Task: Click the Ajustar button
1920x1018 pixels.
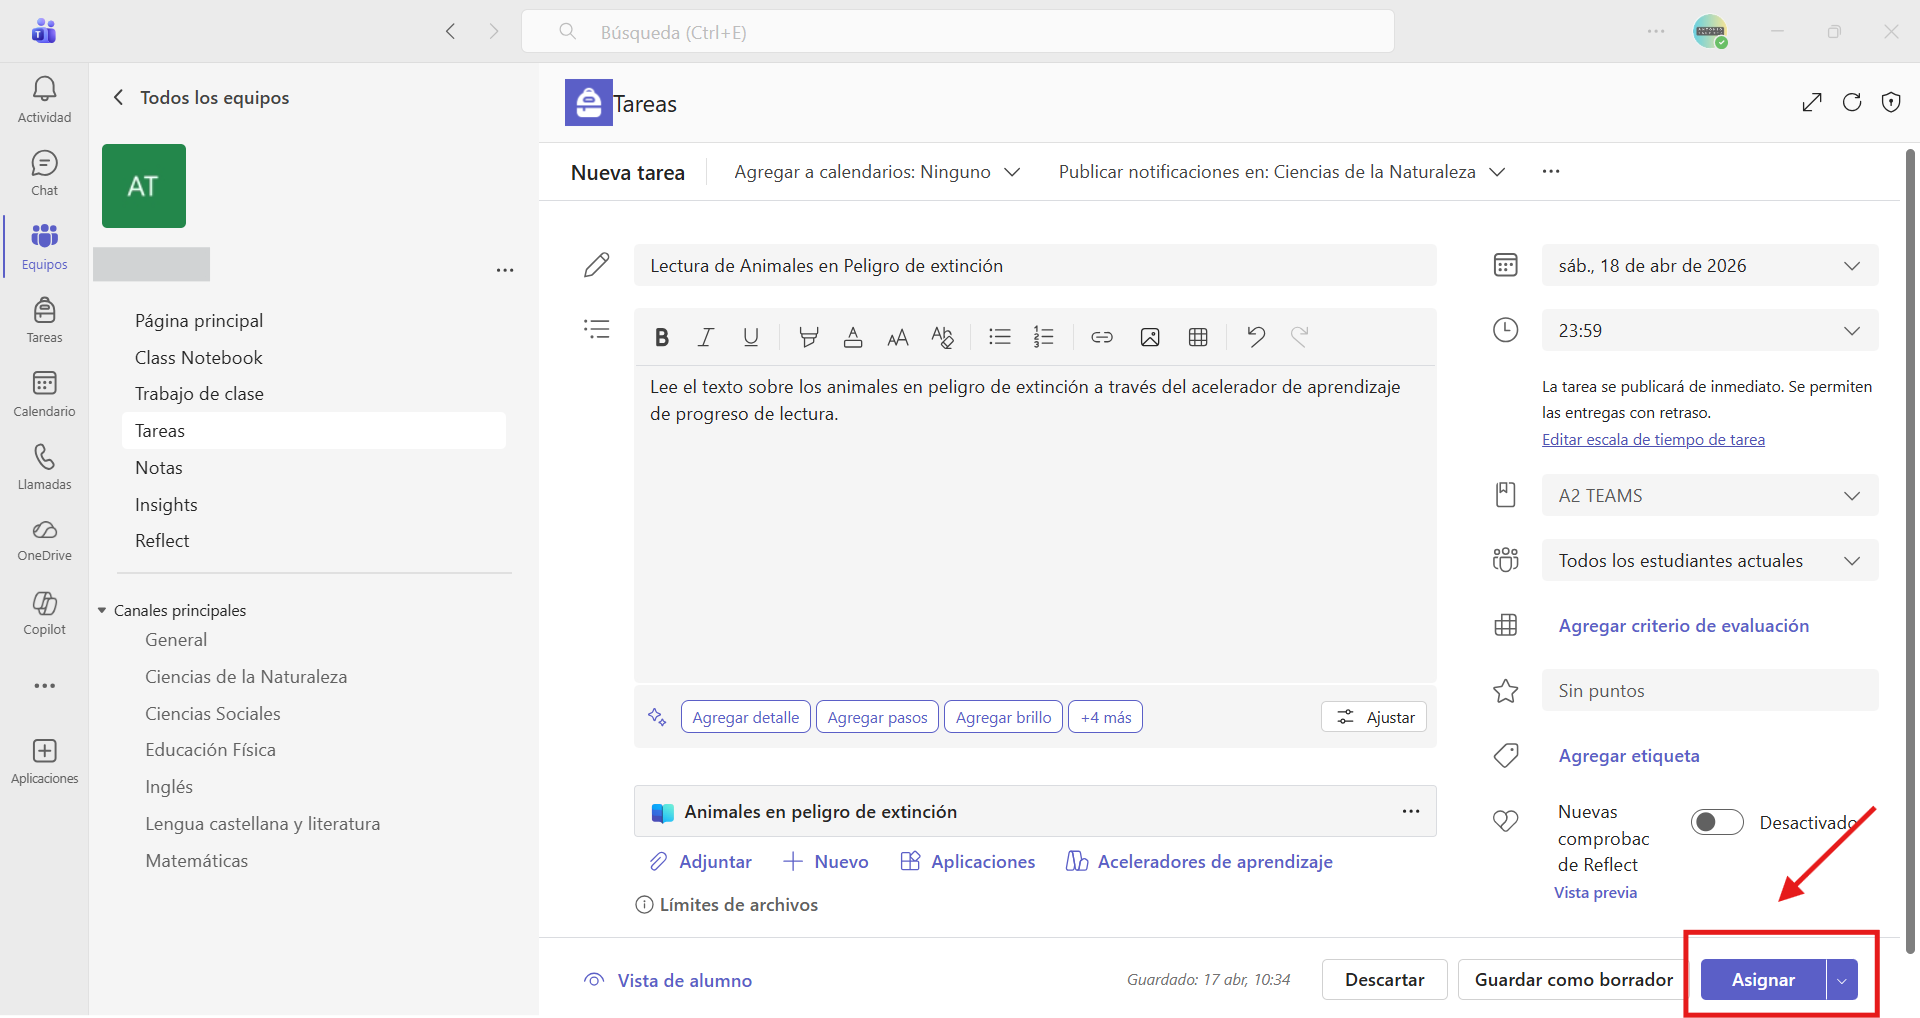Action: coord(1375,717)
